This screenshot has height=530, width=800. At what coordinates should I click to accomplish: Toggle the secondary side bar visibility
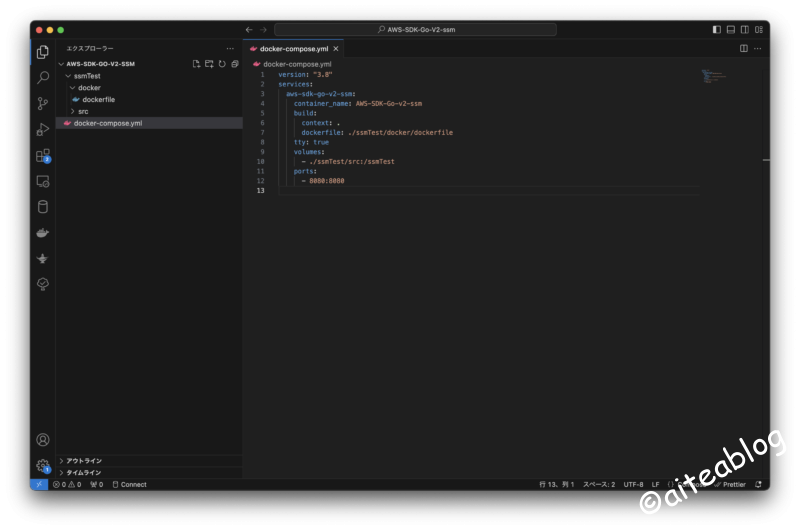[745, 30]
